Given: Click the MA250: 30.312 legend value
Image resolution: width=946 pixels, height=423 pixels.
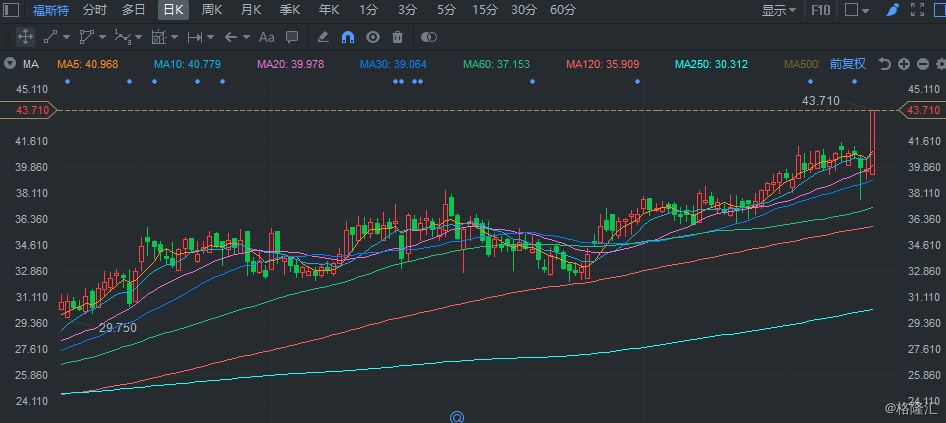Looking at the screenshot, I should click(712, 64).
